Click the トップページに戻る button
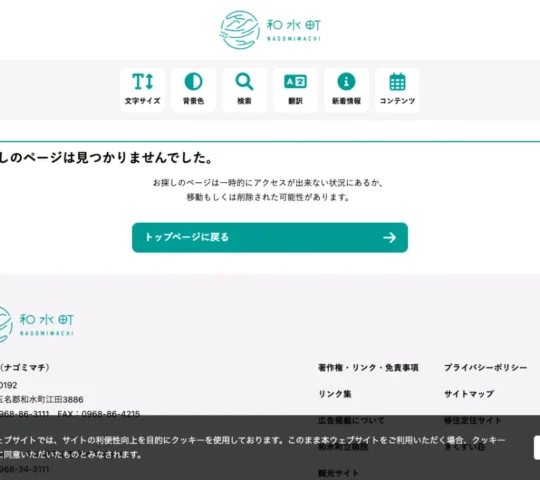The height and width of the screenshot is (480, 540). point(270,238)
